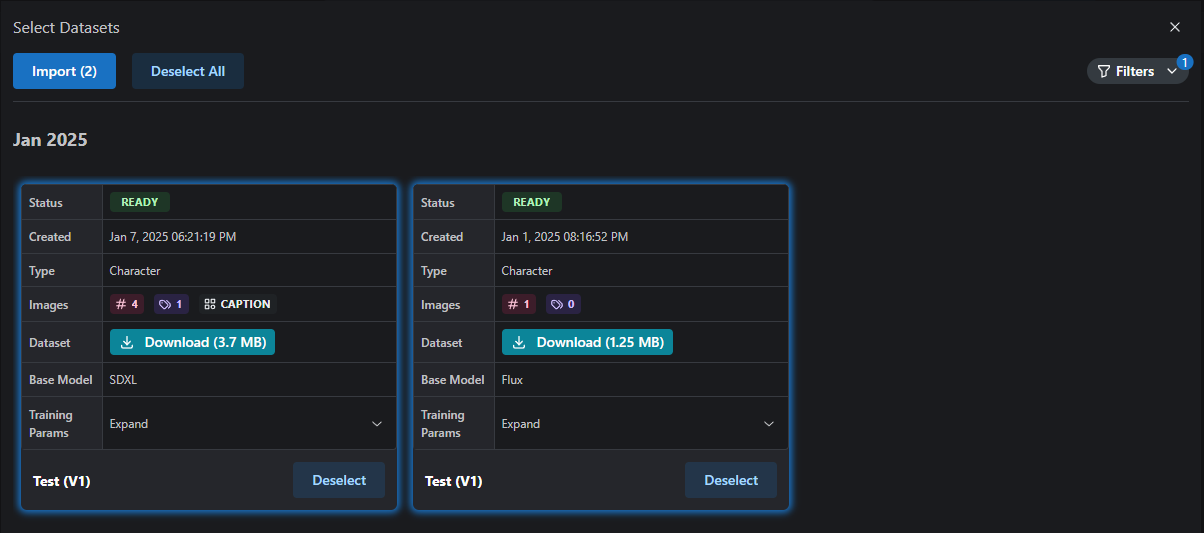Click the image count badge on the Flux card
This screenshot has width=1204, height=533.
pyautogui.click(x=519, y=304)
